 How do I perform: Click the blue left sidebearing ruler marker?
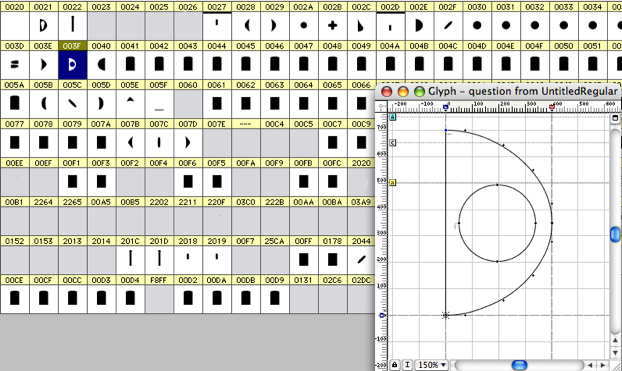(445, 107)
